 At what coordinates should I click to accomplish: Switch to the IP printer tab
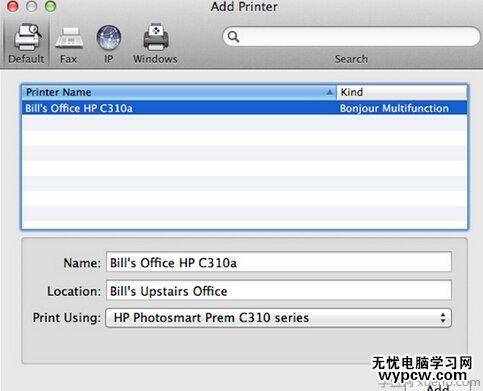(x=109, y=44)
